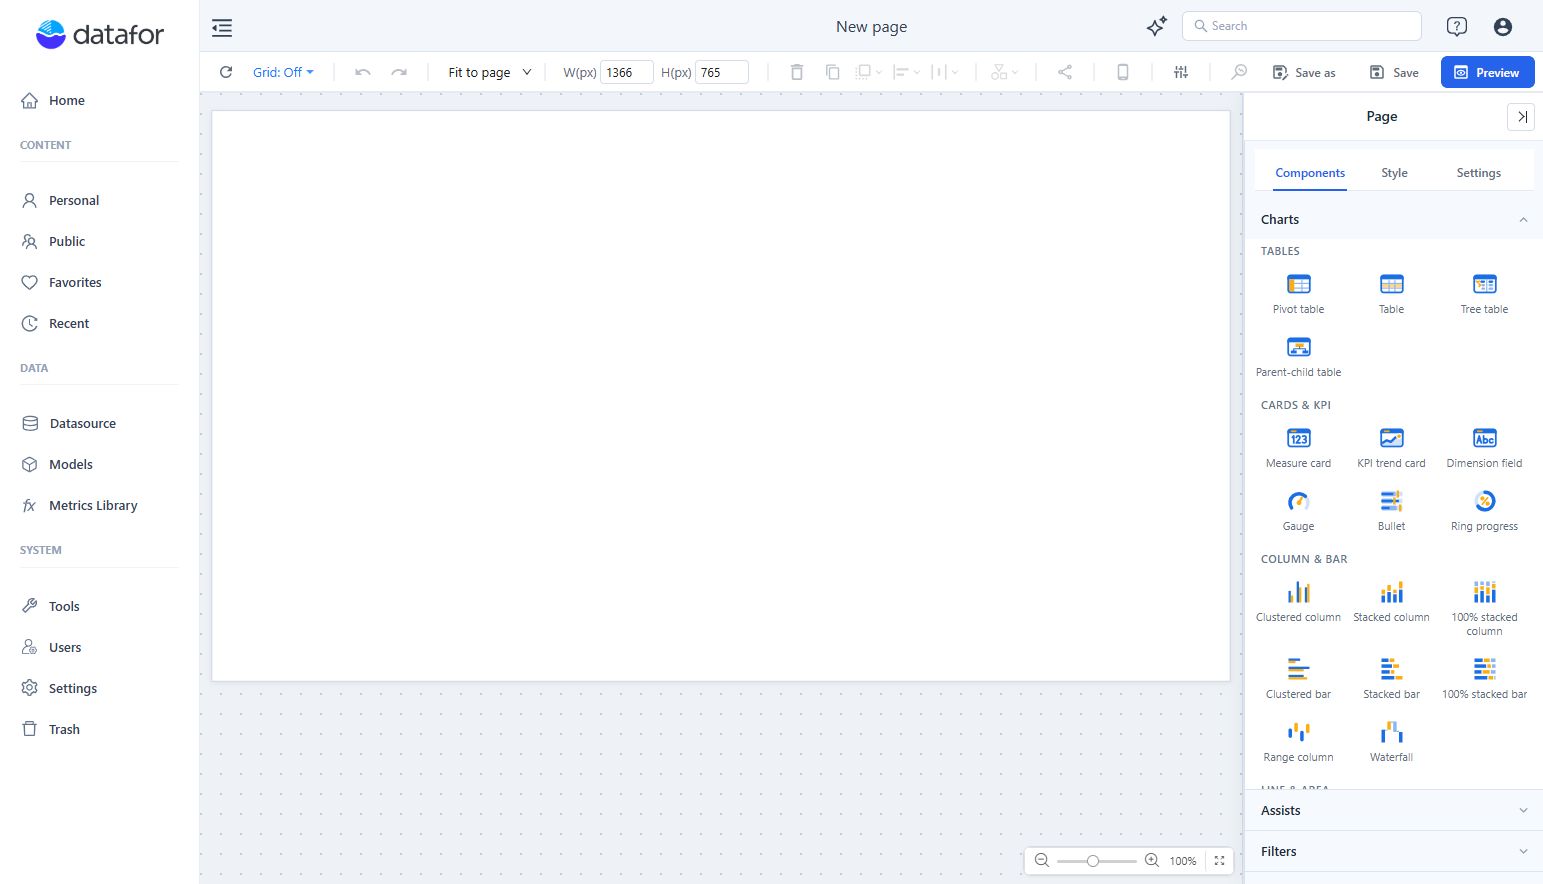Insert a Gauge chart
This screenshot has height=884, width=1543.
tap(1298, 511)
